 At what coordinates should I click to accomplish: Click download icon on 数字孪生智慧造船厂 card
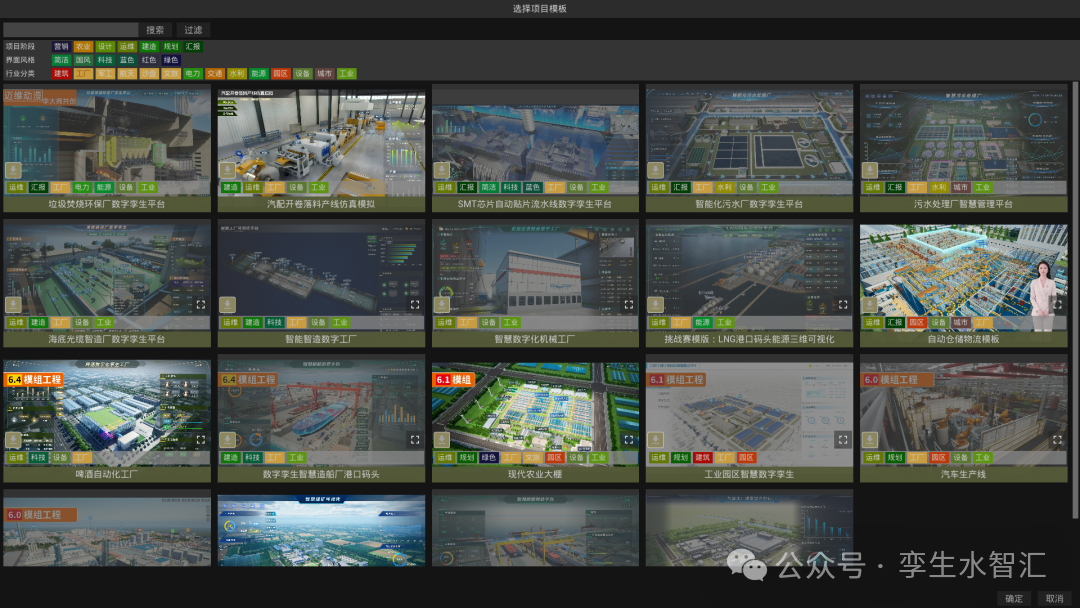(x=227, y=439)
